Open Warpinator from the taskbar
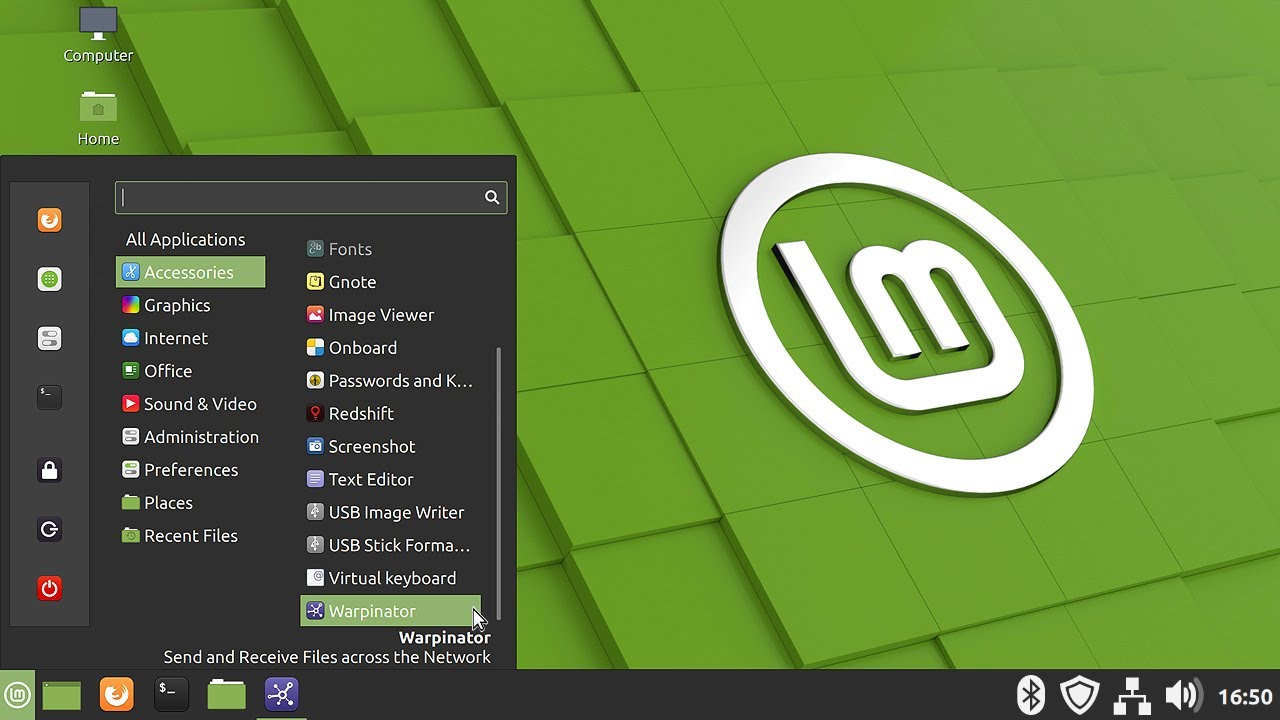1280x720 pixels. click(x=281, y=694)
